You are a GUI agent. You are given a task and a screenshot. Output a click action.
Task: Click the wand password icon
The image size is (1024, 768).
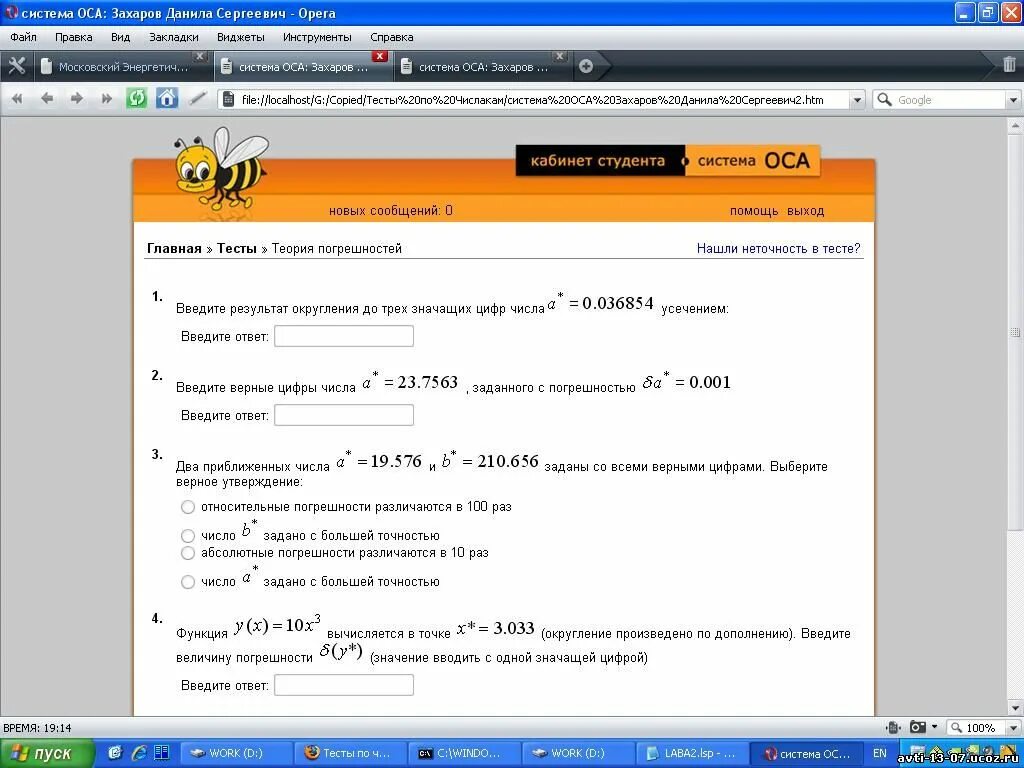pos(197,99)
